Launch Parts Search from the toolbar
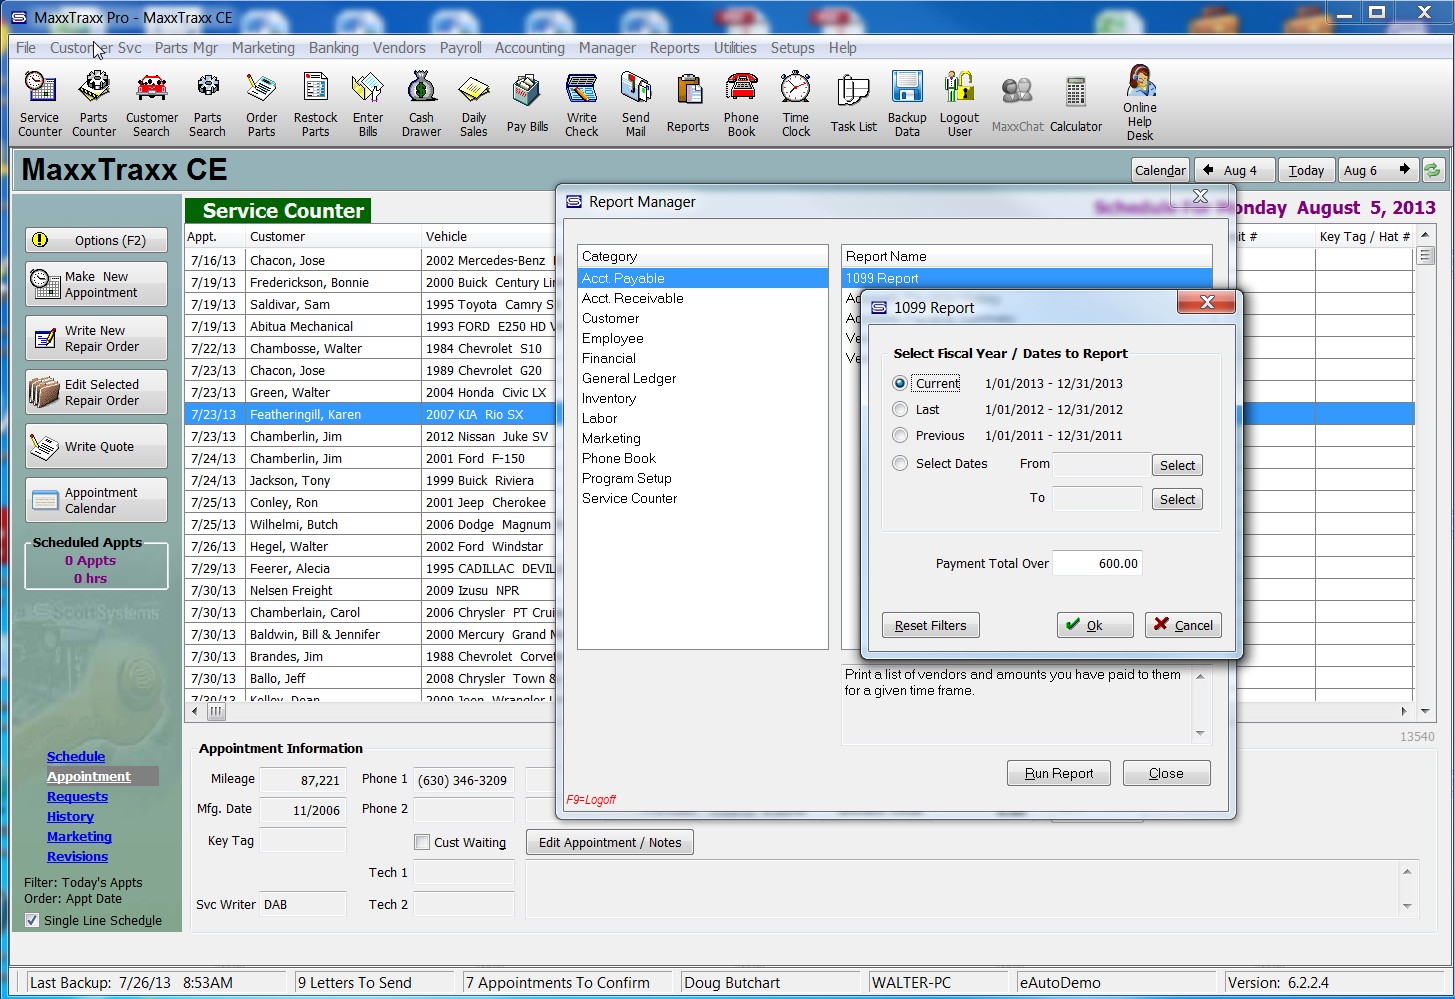Viewport: 1455px width, 999px height. pyautogui.click(x=207, y=104)
